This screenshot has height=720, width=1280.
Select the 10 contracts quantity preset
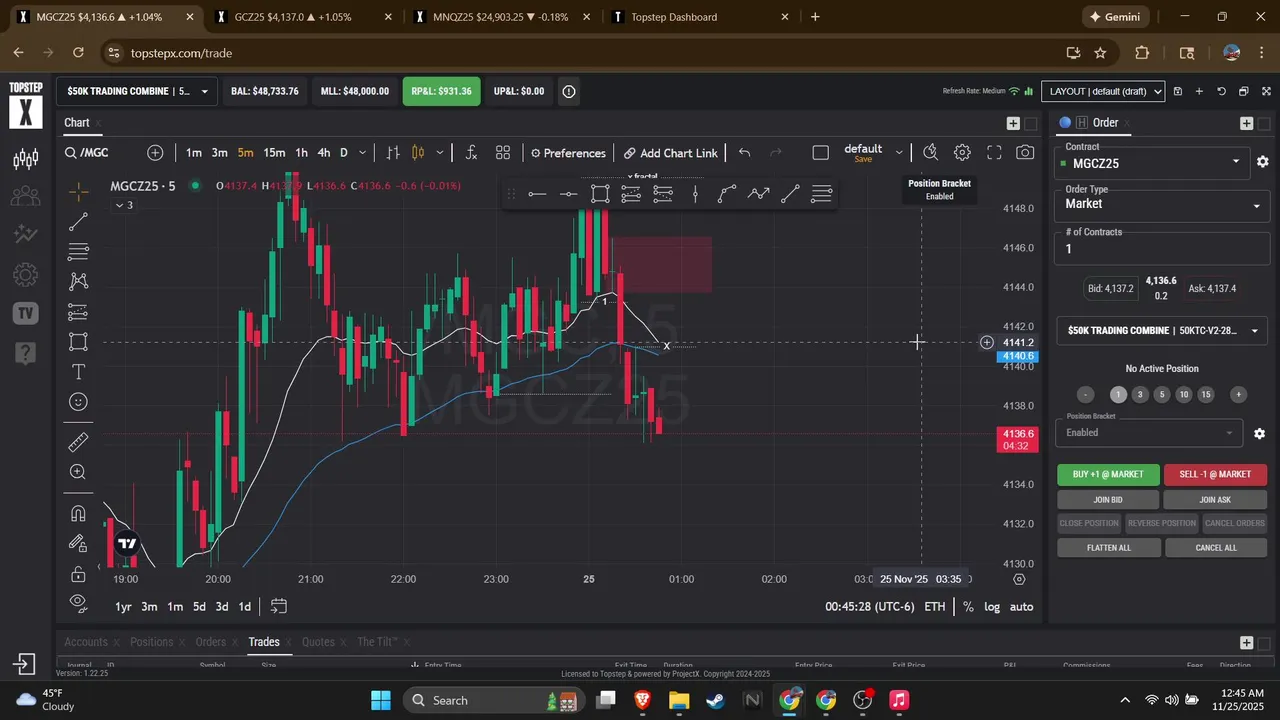click(1184, 395)
